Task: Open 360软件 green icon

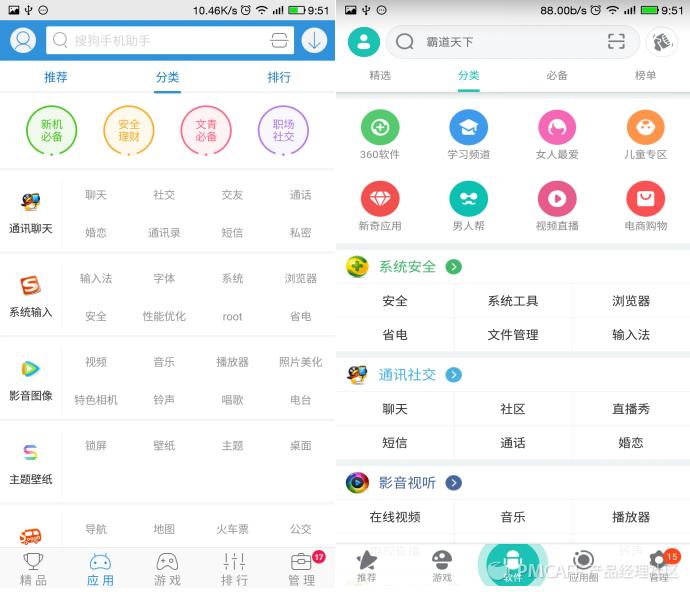Action: (380, 128)
